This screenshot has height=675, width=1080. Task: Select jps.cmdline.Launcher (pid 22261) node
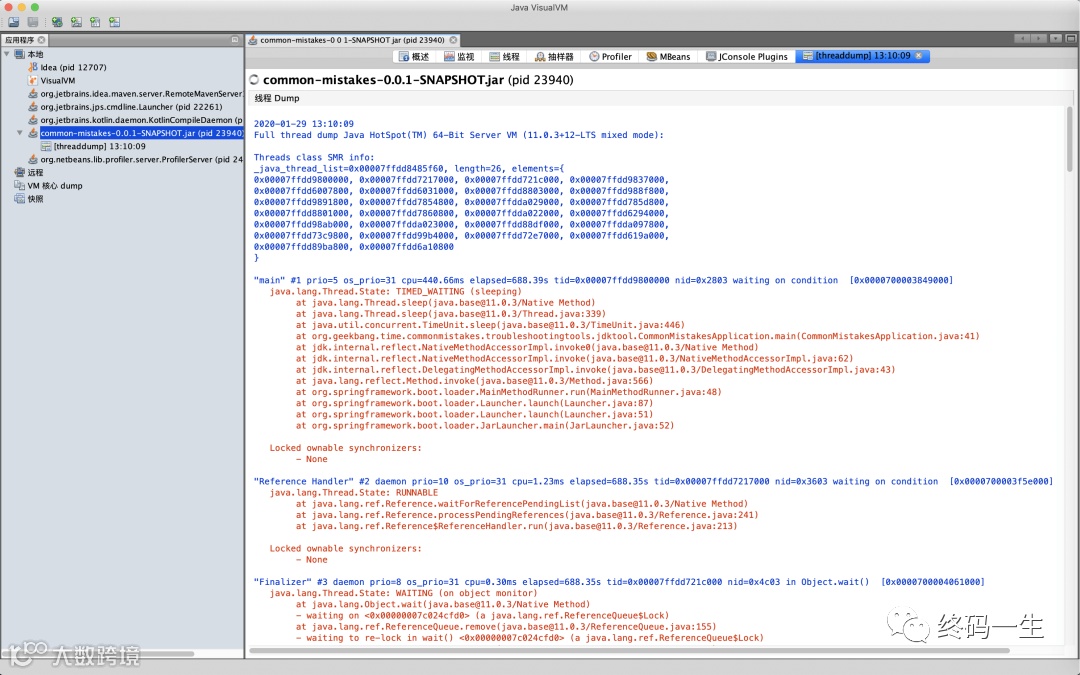tap(131, 106)
